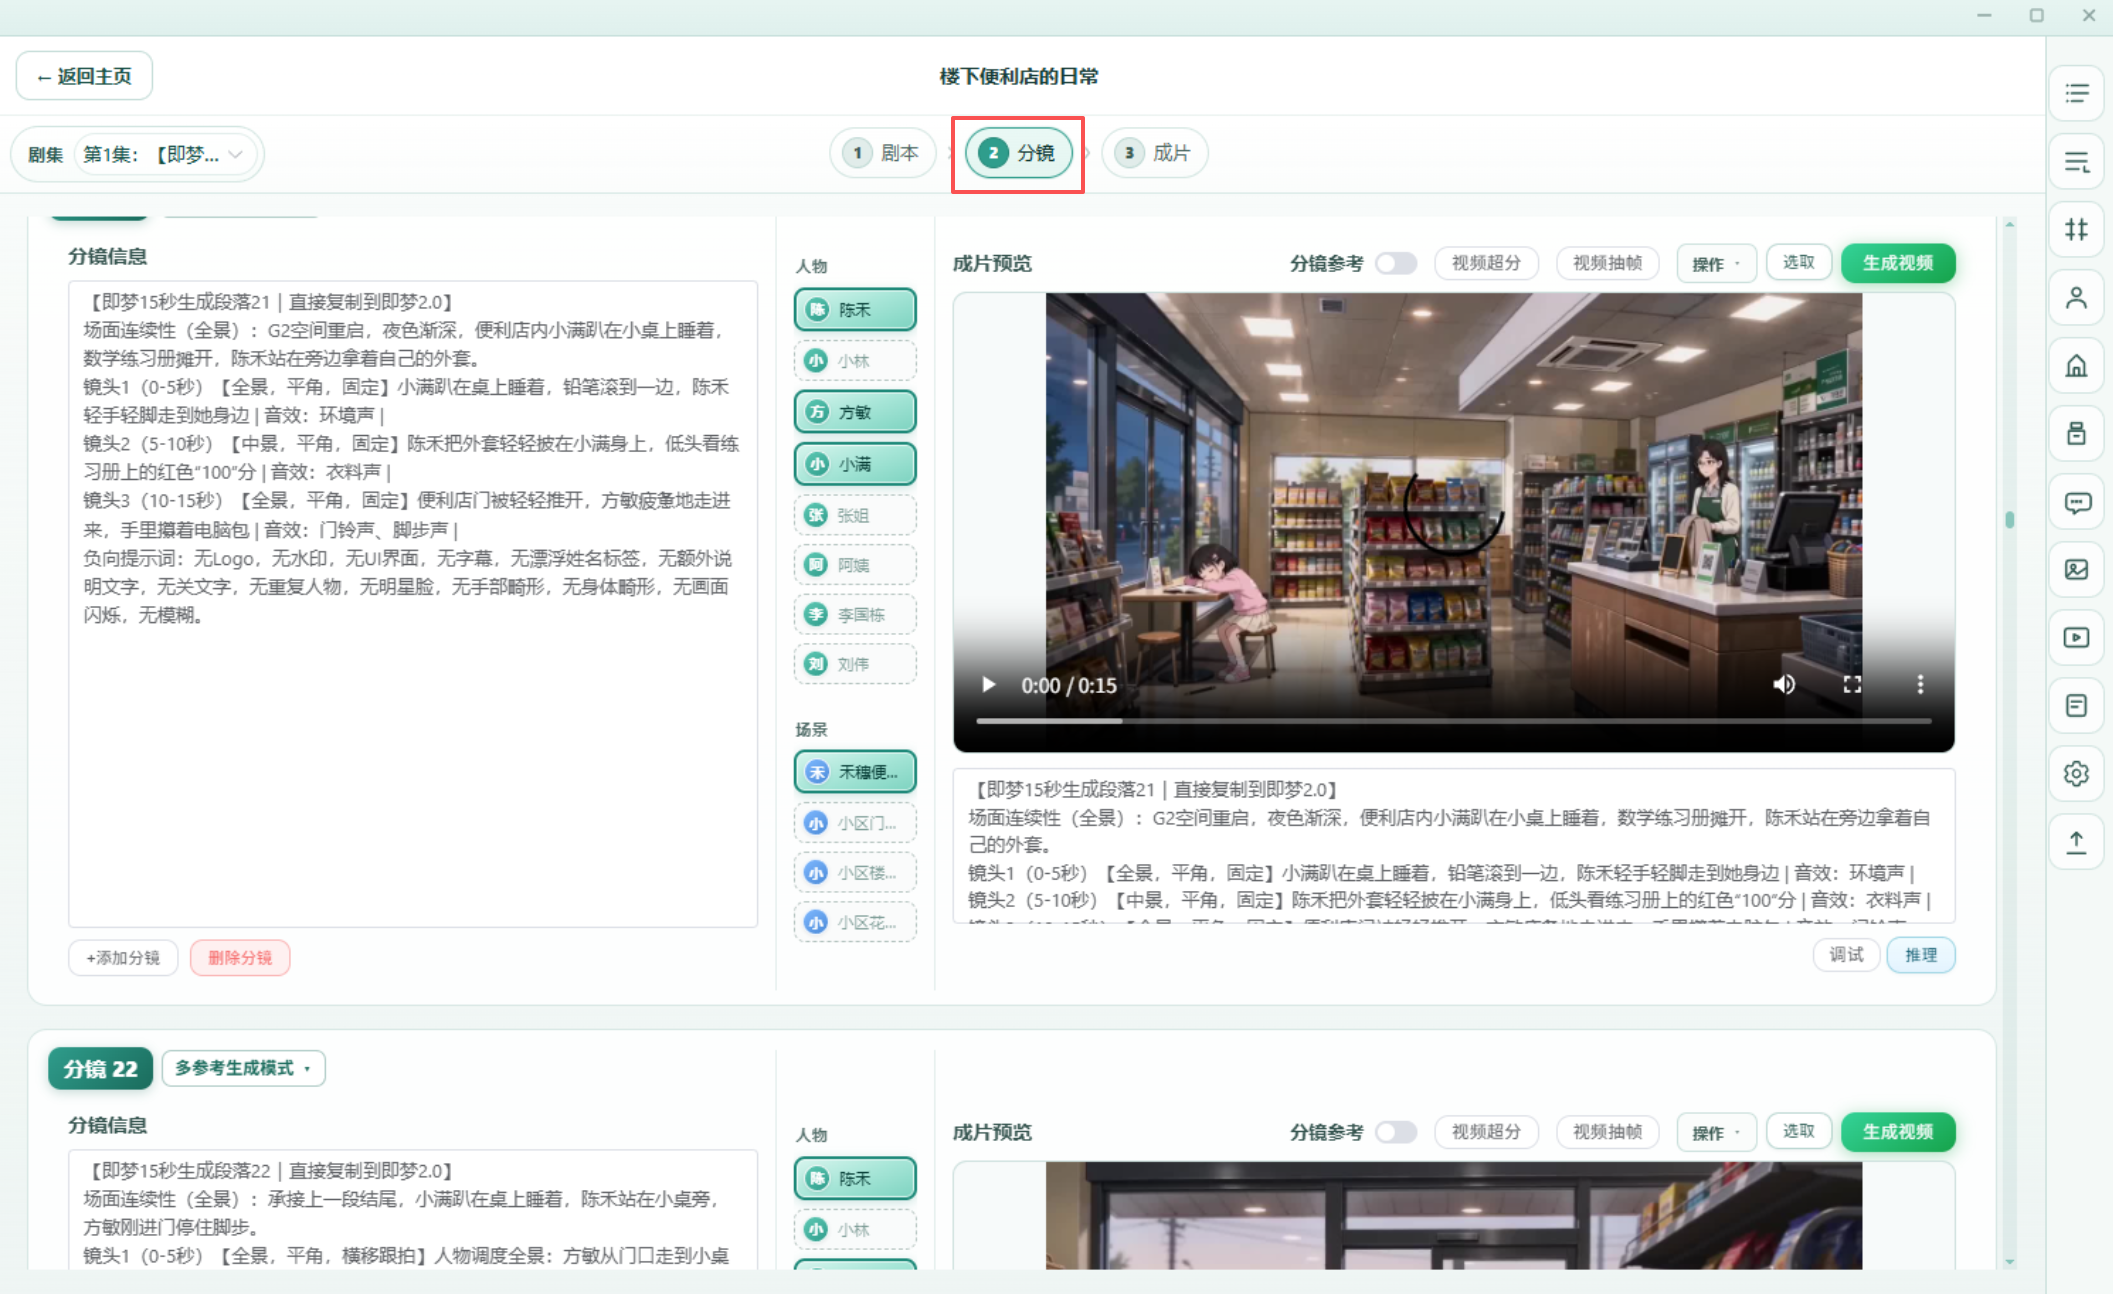This screenshot has height=1294, width=2113.
Task: Click into shot 21 分镜信息 text area
Action: [413, 604]
